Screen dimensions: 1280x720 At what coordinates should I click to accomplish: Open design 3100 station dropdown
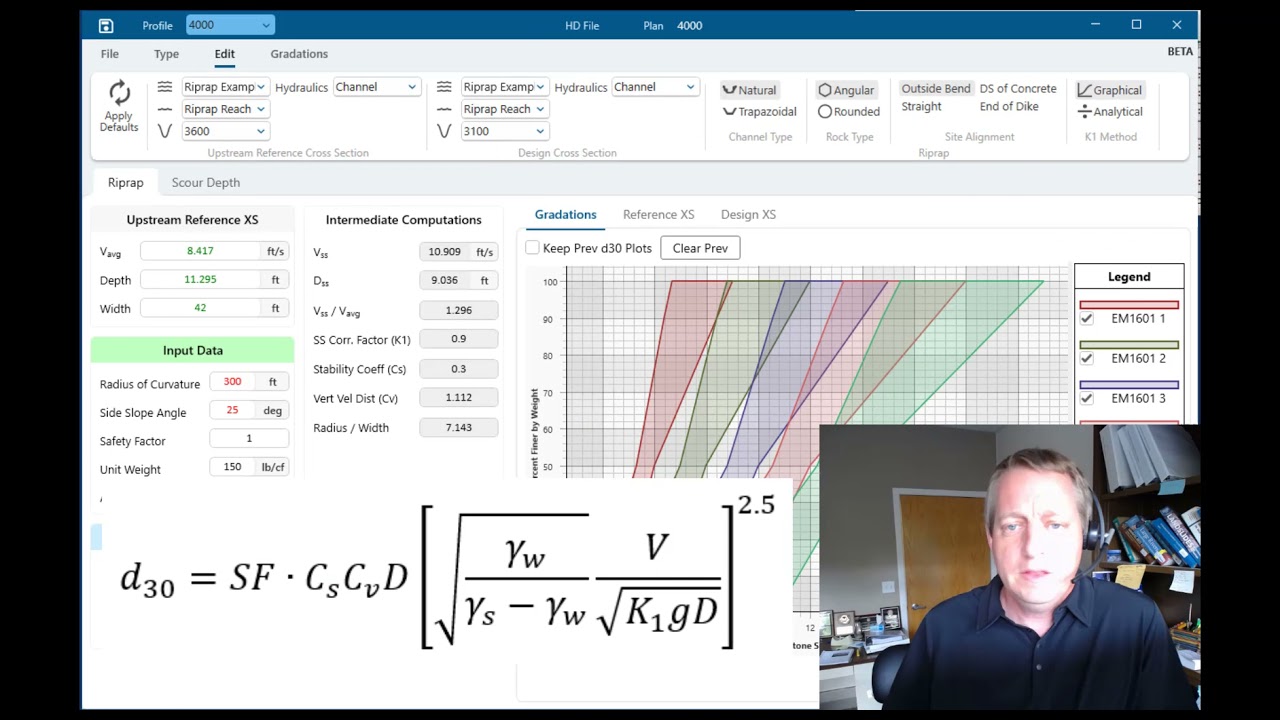504,131
